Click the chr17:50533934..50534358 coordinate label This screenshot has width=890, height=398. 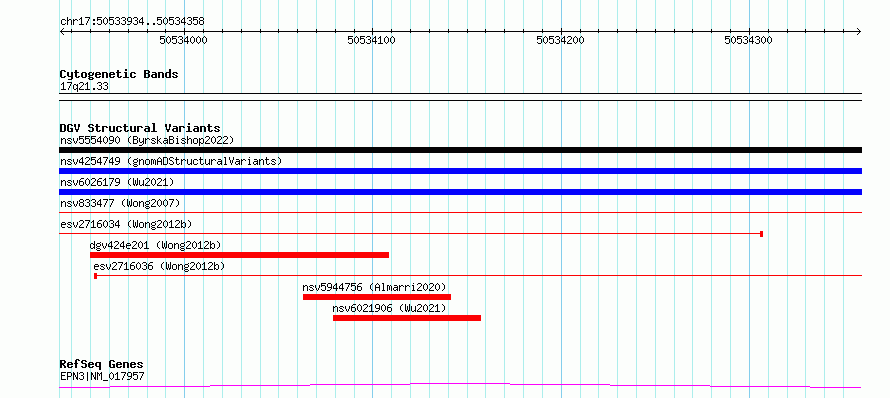(132, 22)
